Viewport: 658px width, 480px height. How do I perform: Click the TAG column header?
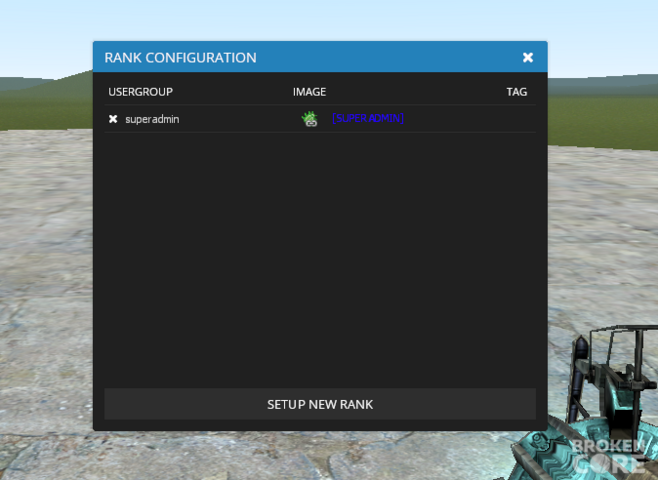[517, 92]
